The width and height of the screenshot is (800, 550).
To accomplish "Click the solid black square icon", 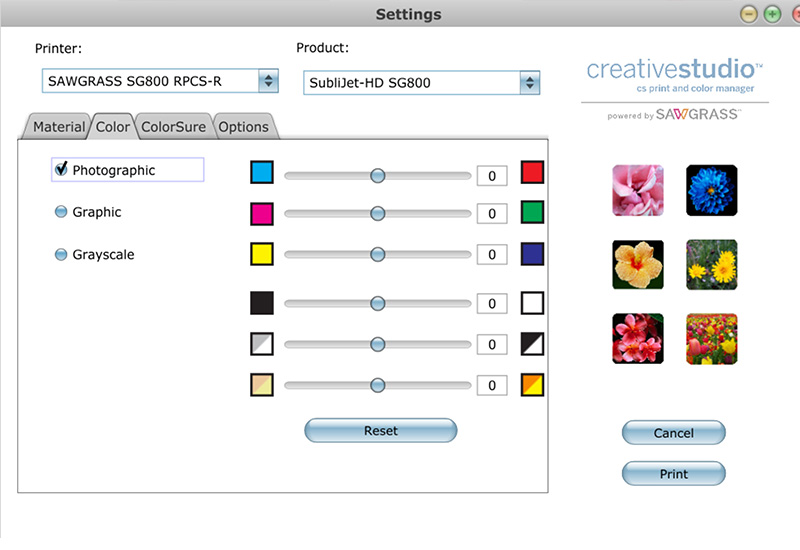I will [261, 303].
